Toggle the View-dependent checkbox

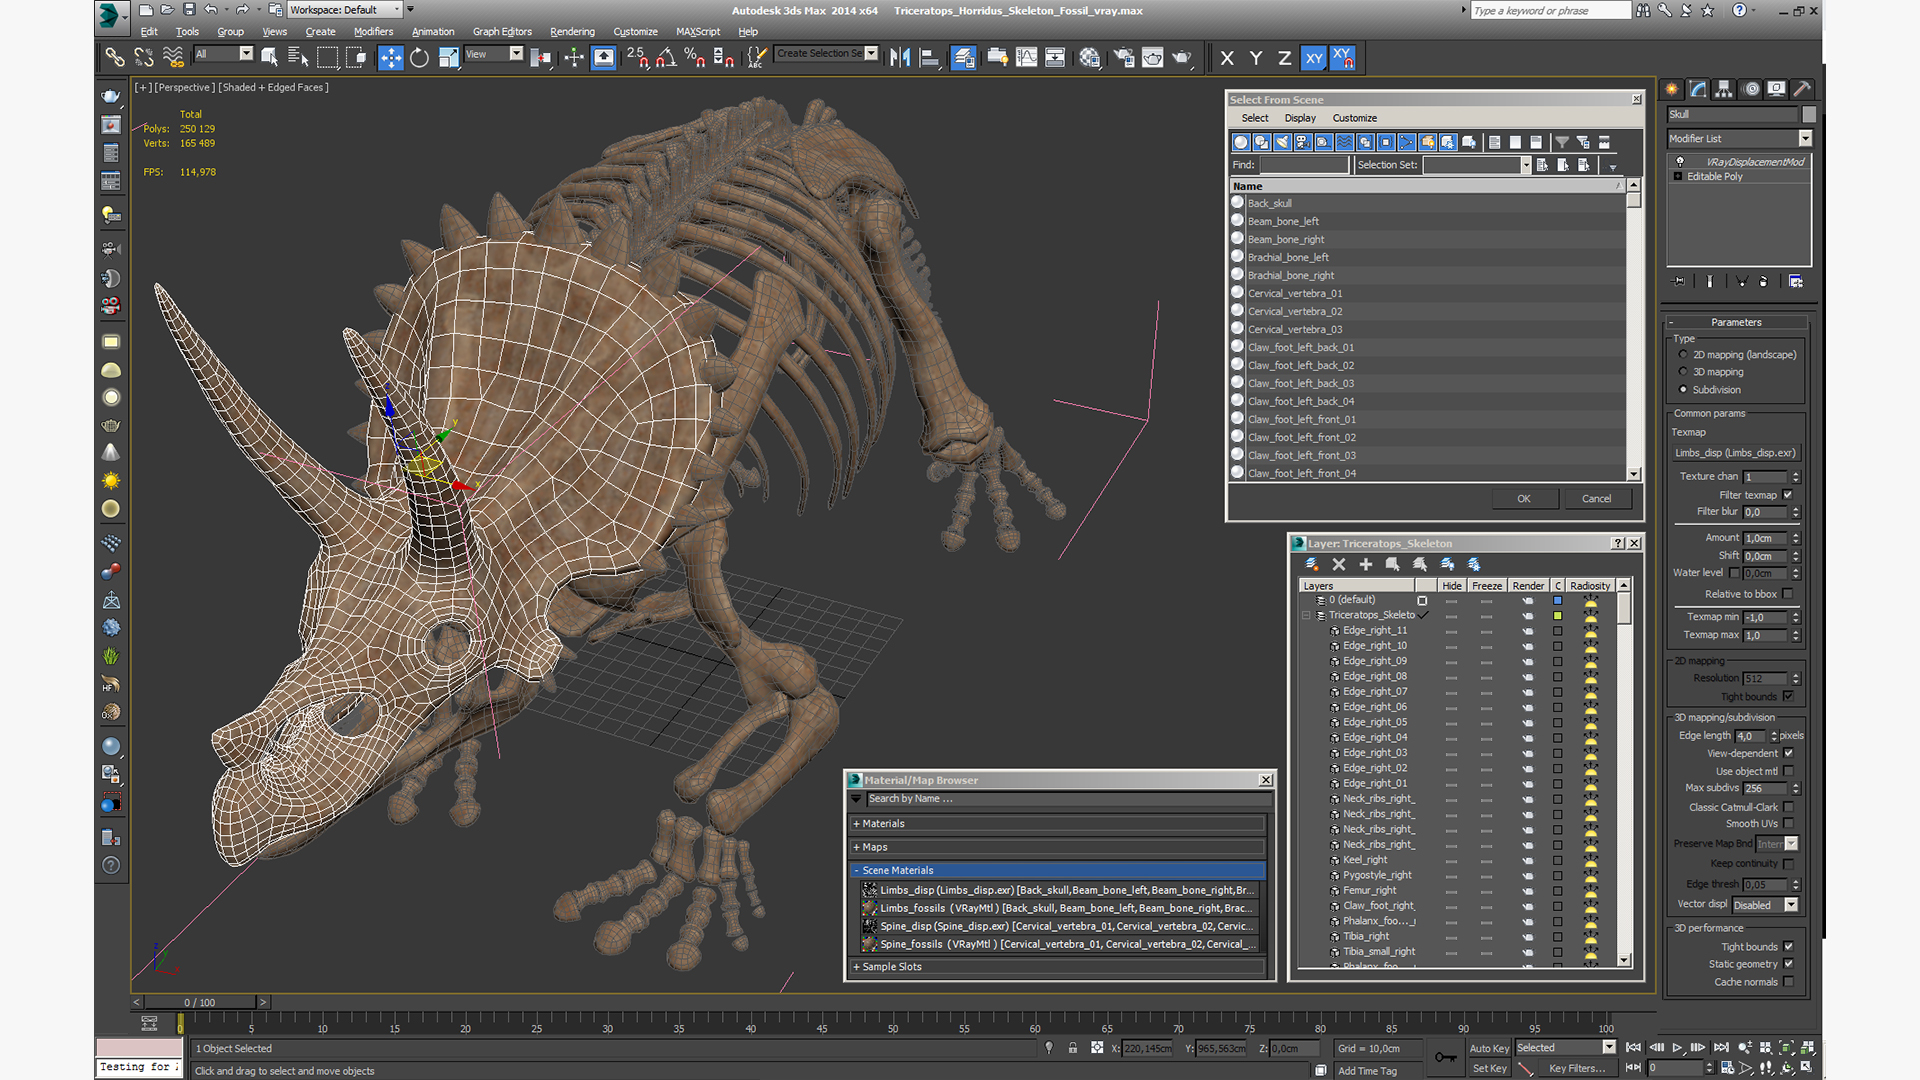[1788, 753]
